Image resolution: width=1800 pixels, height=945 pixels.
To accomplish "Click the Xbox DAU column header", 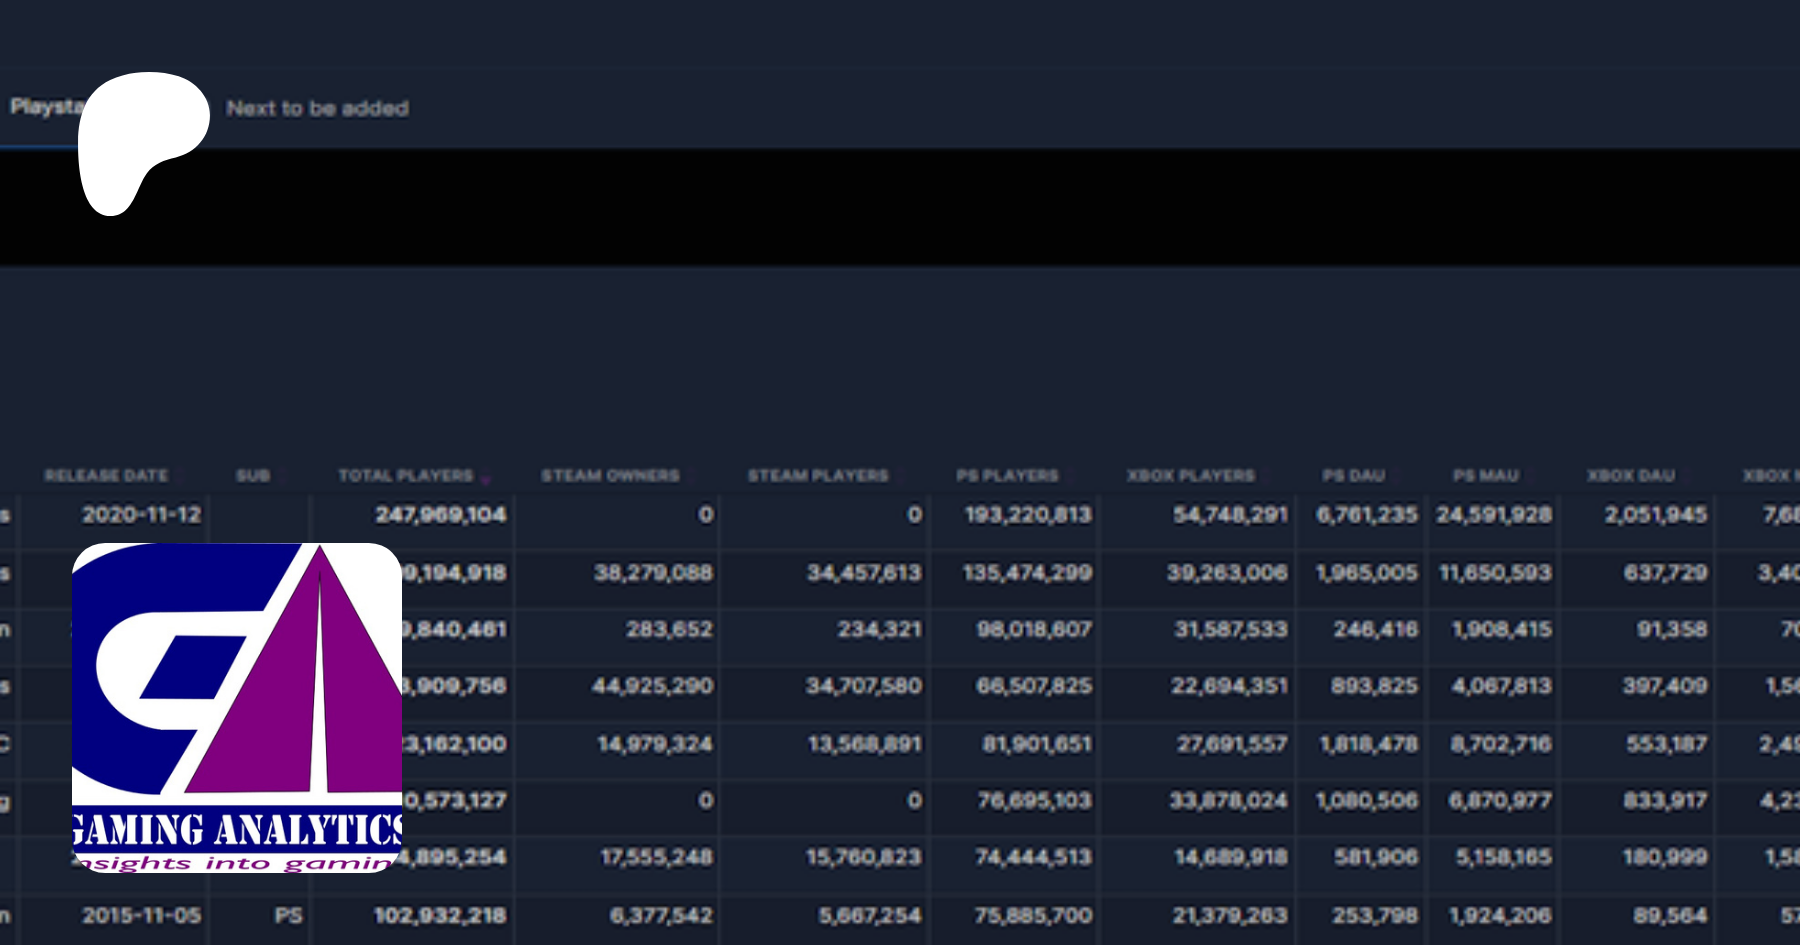I will pos(1630,475).
